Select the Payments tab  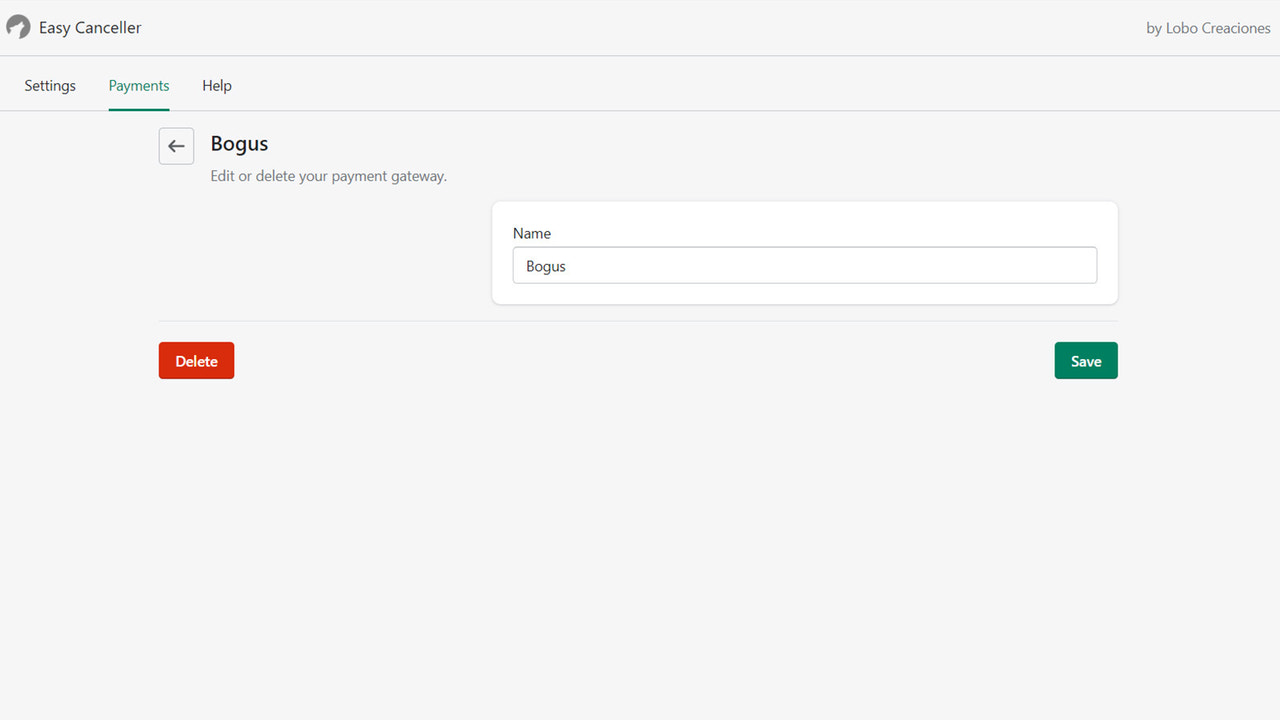[x=138, y=85]
